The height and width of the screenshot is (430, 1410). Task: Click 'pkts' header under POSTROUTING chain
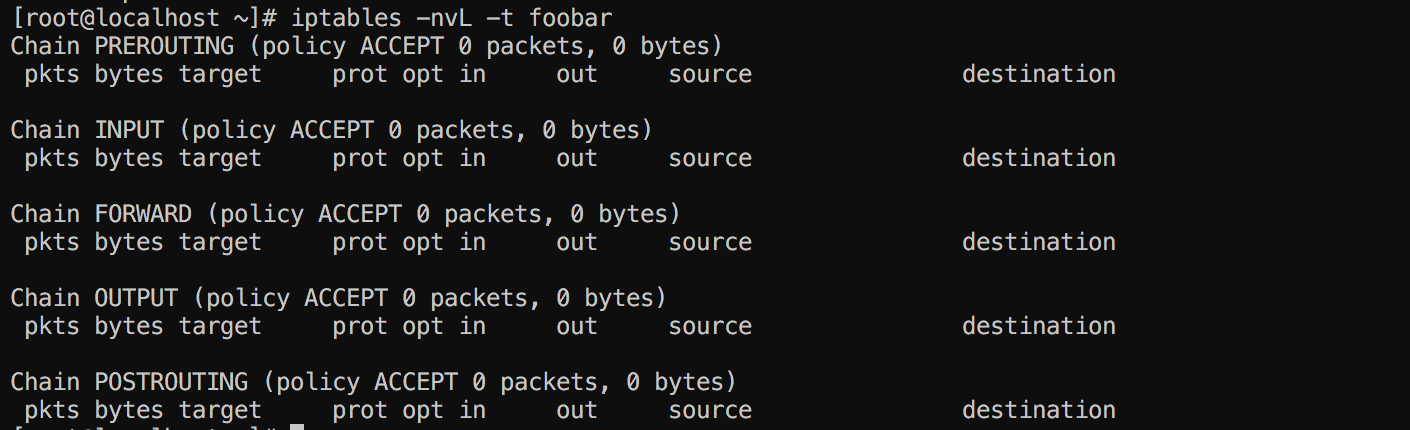[x=52, y=410]
